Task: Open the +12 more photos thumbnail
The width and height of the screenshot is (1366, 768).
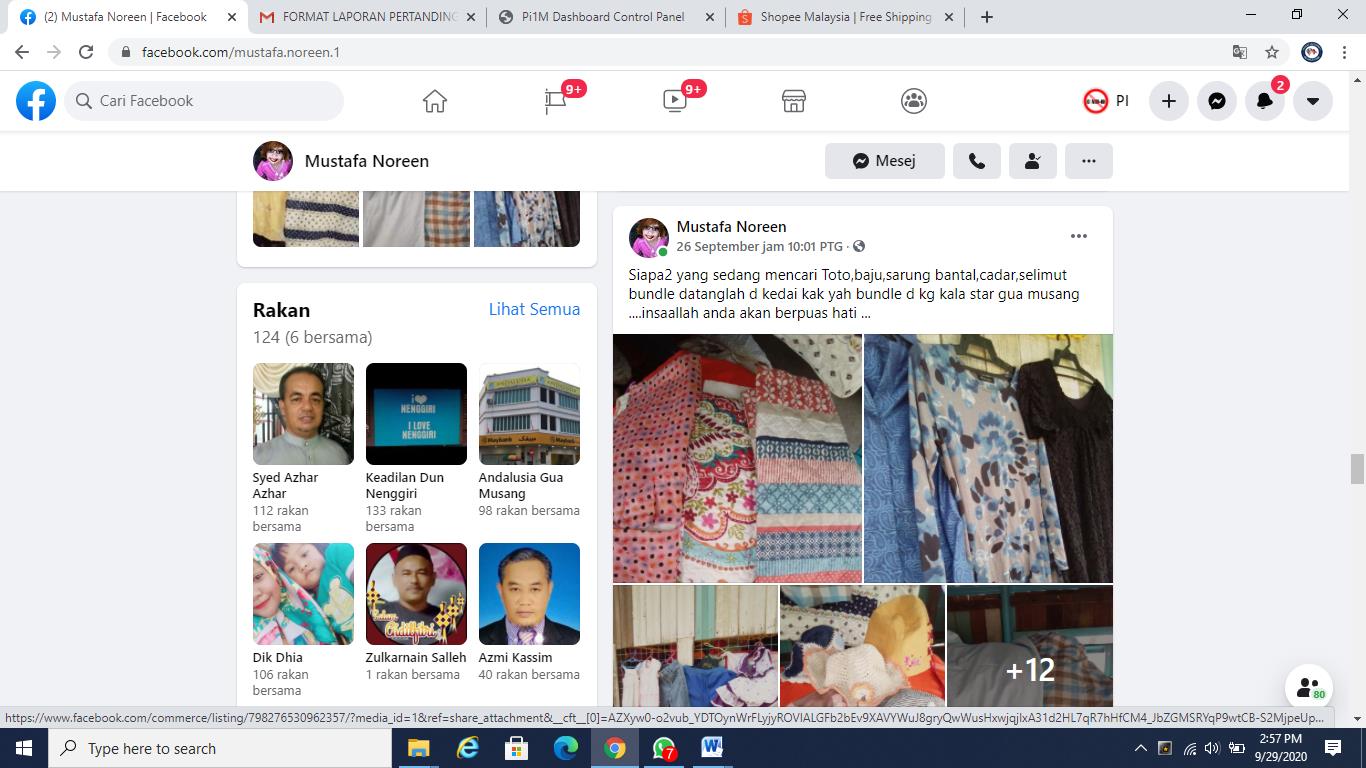Action: coord(1029,647)
